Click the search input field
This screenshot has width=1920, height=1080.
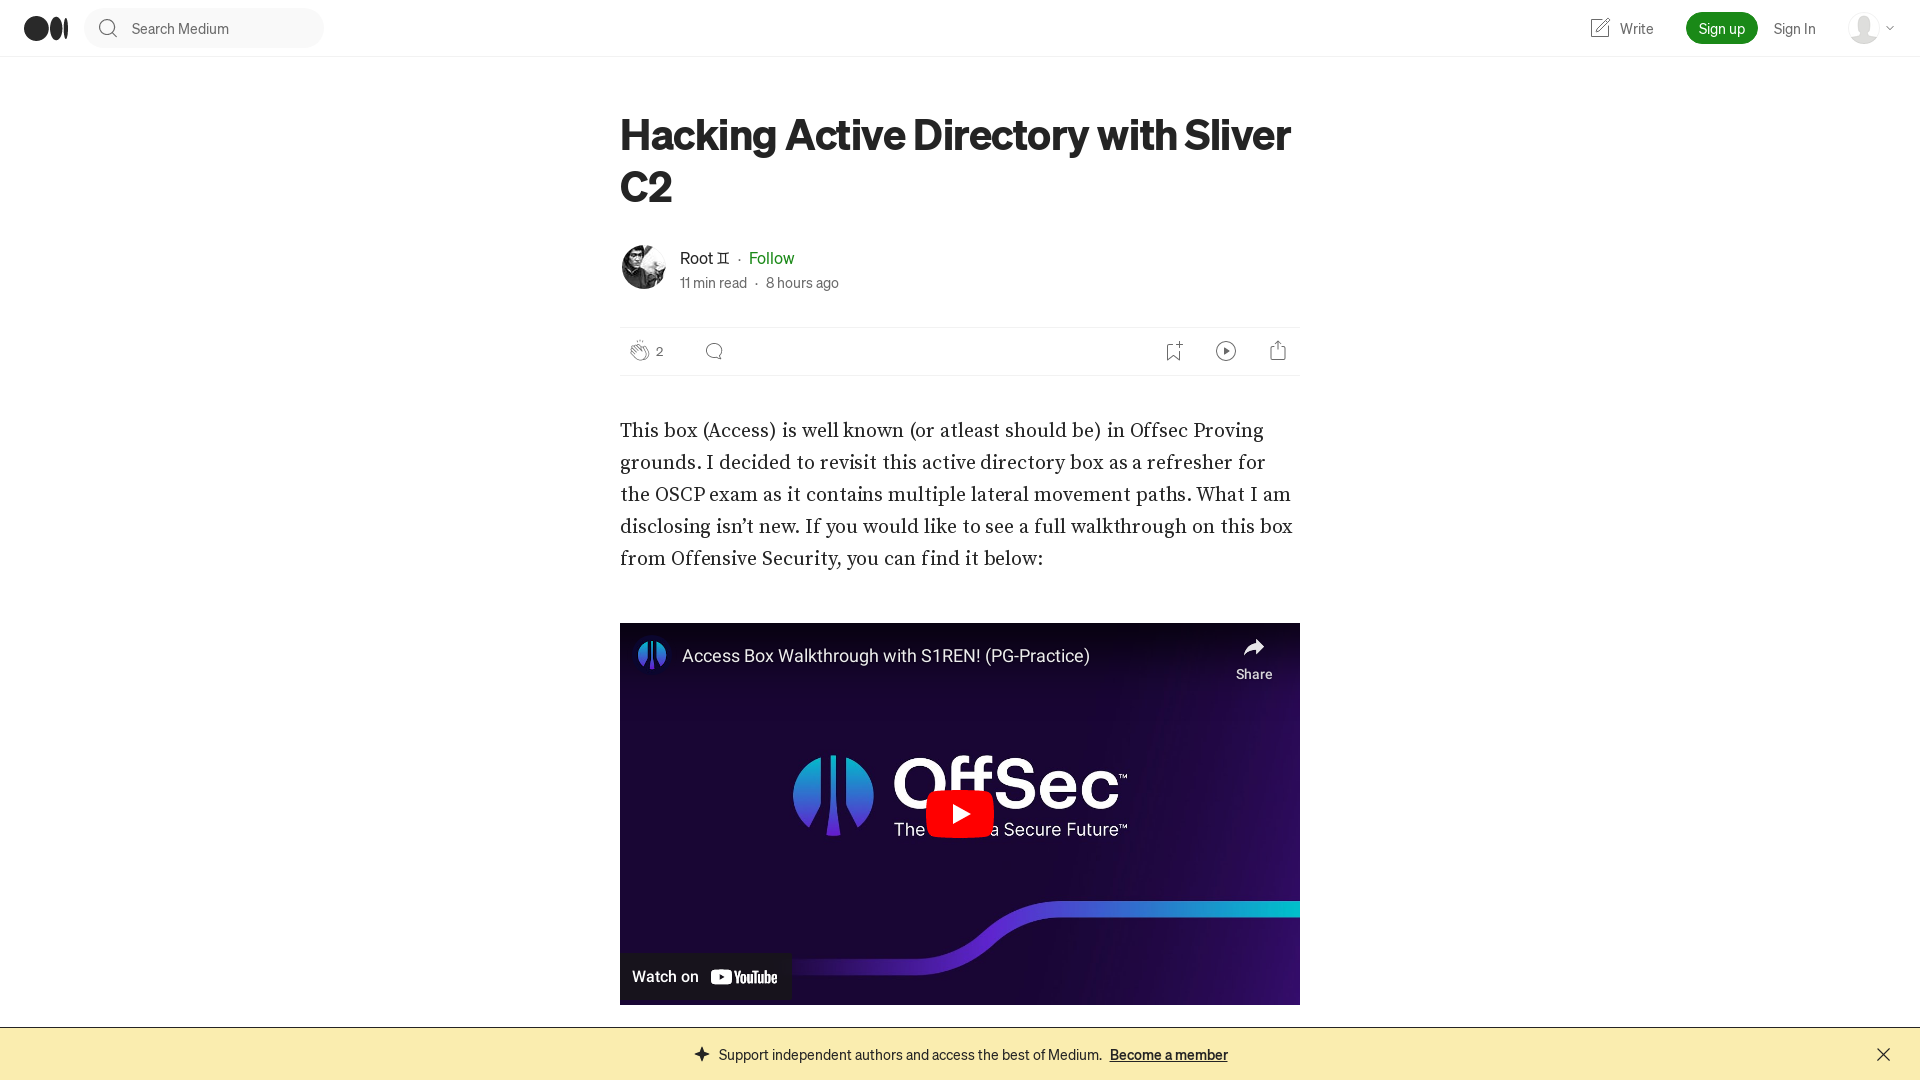203,28
